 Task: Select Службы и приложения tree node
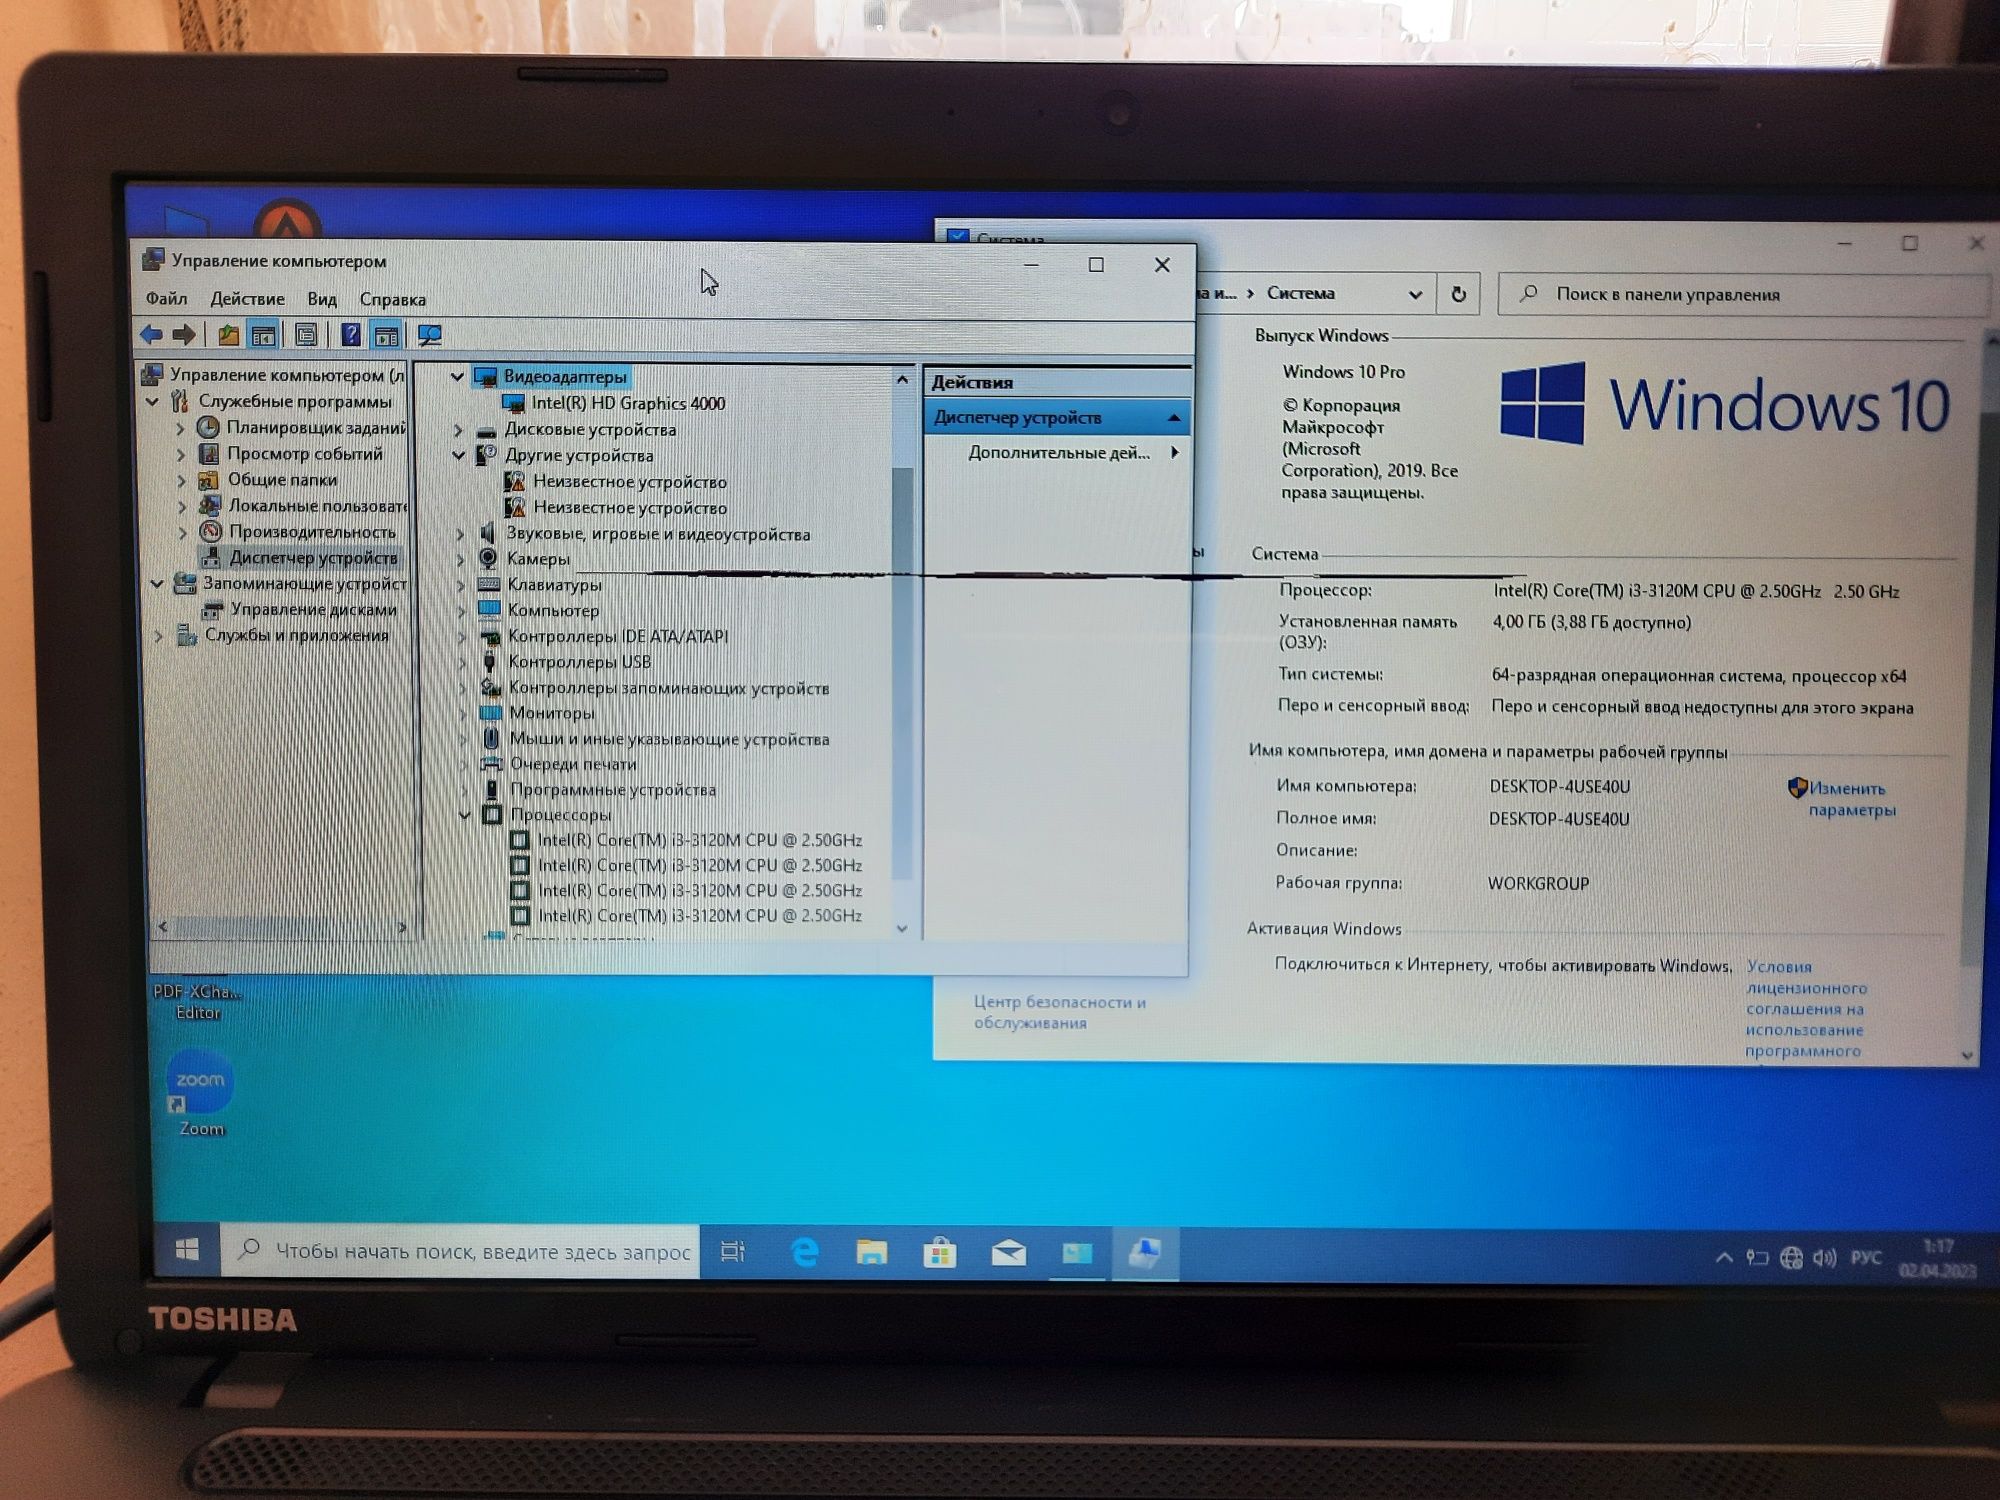tap(296, 635)
